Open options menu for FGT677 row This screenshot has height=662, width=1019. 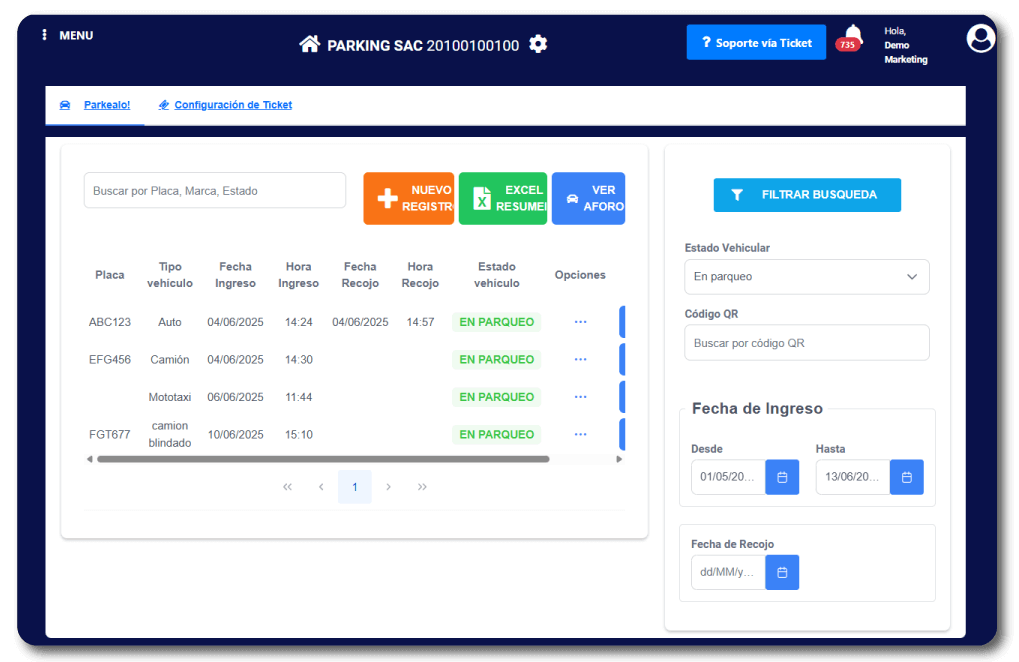[x=580, y=434]
